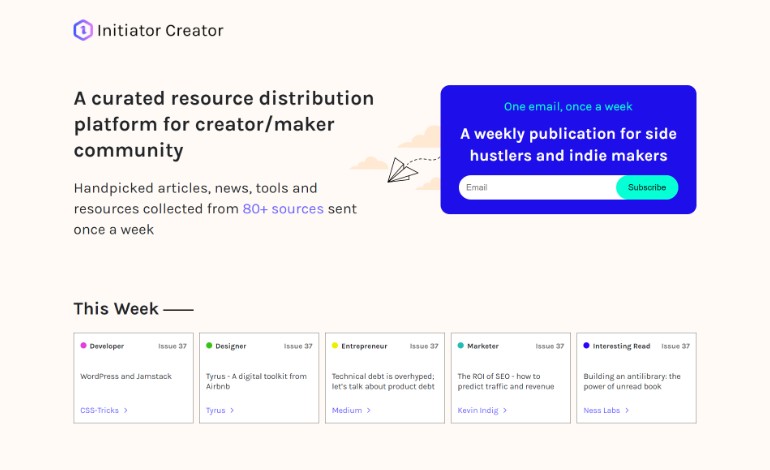Screen dimensions: 770x470
Task: Click the curated resource distribution platform headline
Action: [x=224, y=124]
